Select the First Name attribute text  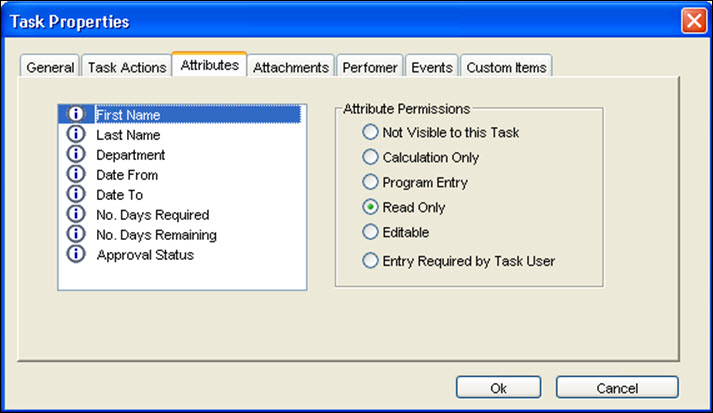tap(128, 115)
